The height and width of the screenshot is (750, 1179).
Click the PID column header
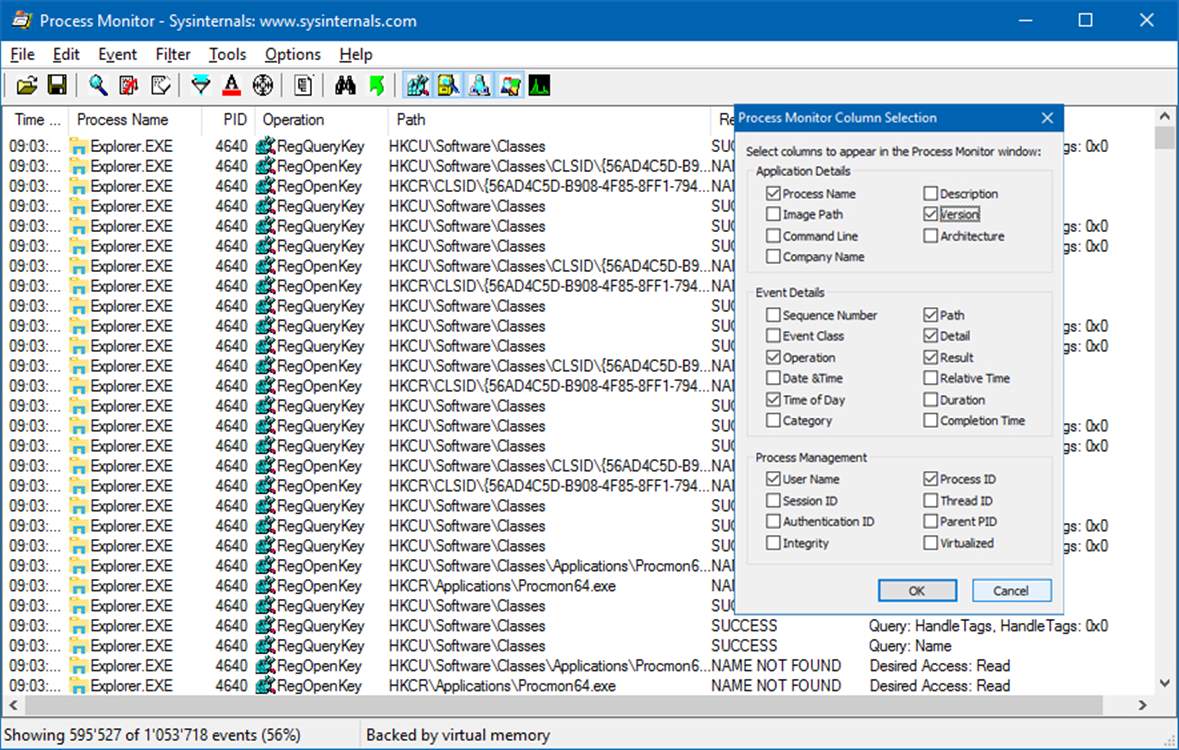[x=229, y=120]
